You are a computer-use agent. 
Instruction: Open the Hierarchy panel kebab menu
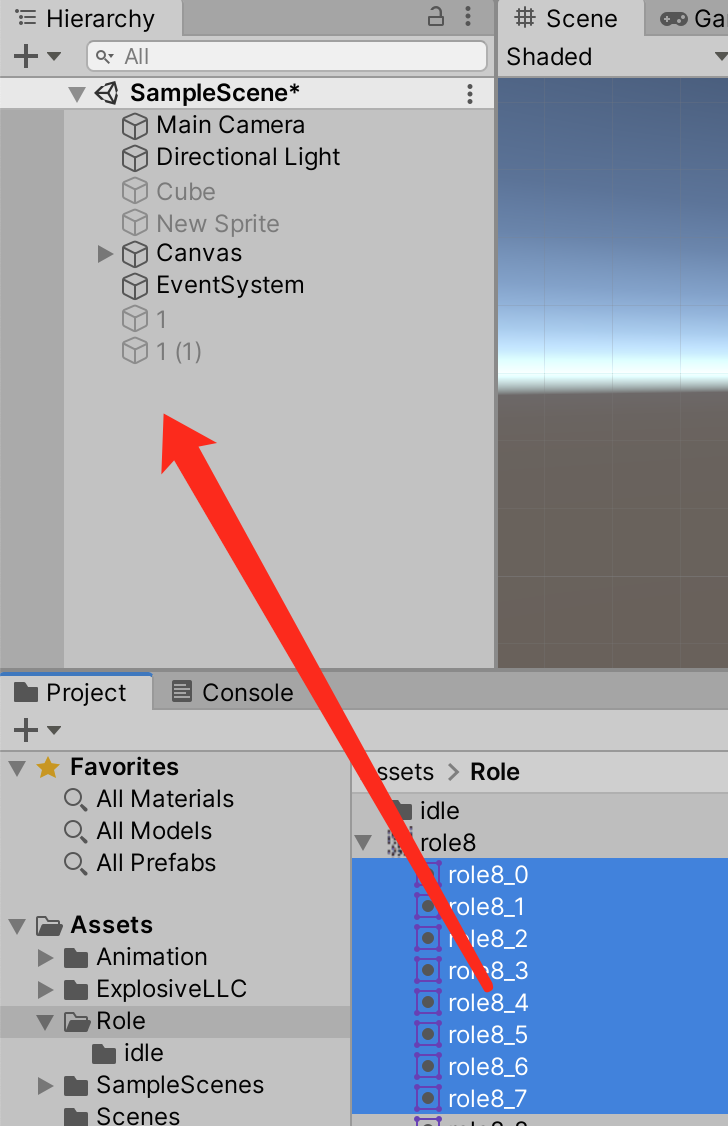(x=468, y=17)
